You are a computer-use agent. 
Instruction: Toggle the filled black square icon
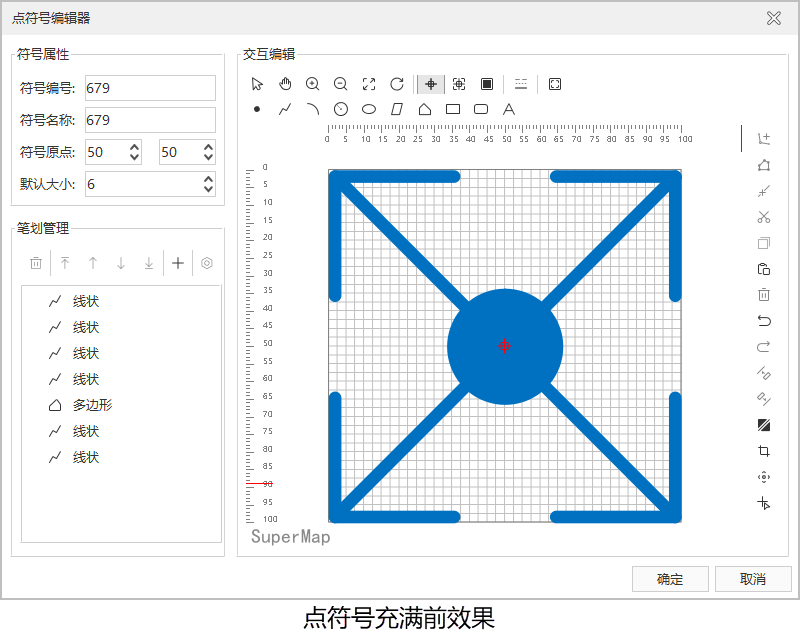click(x=487, y=84)
